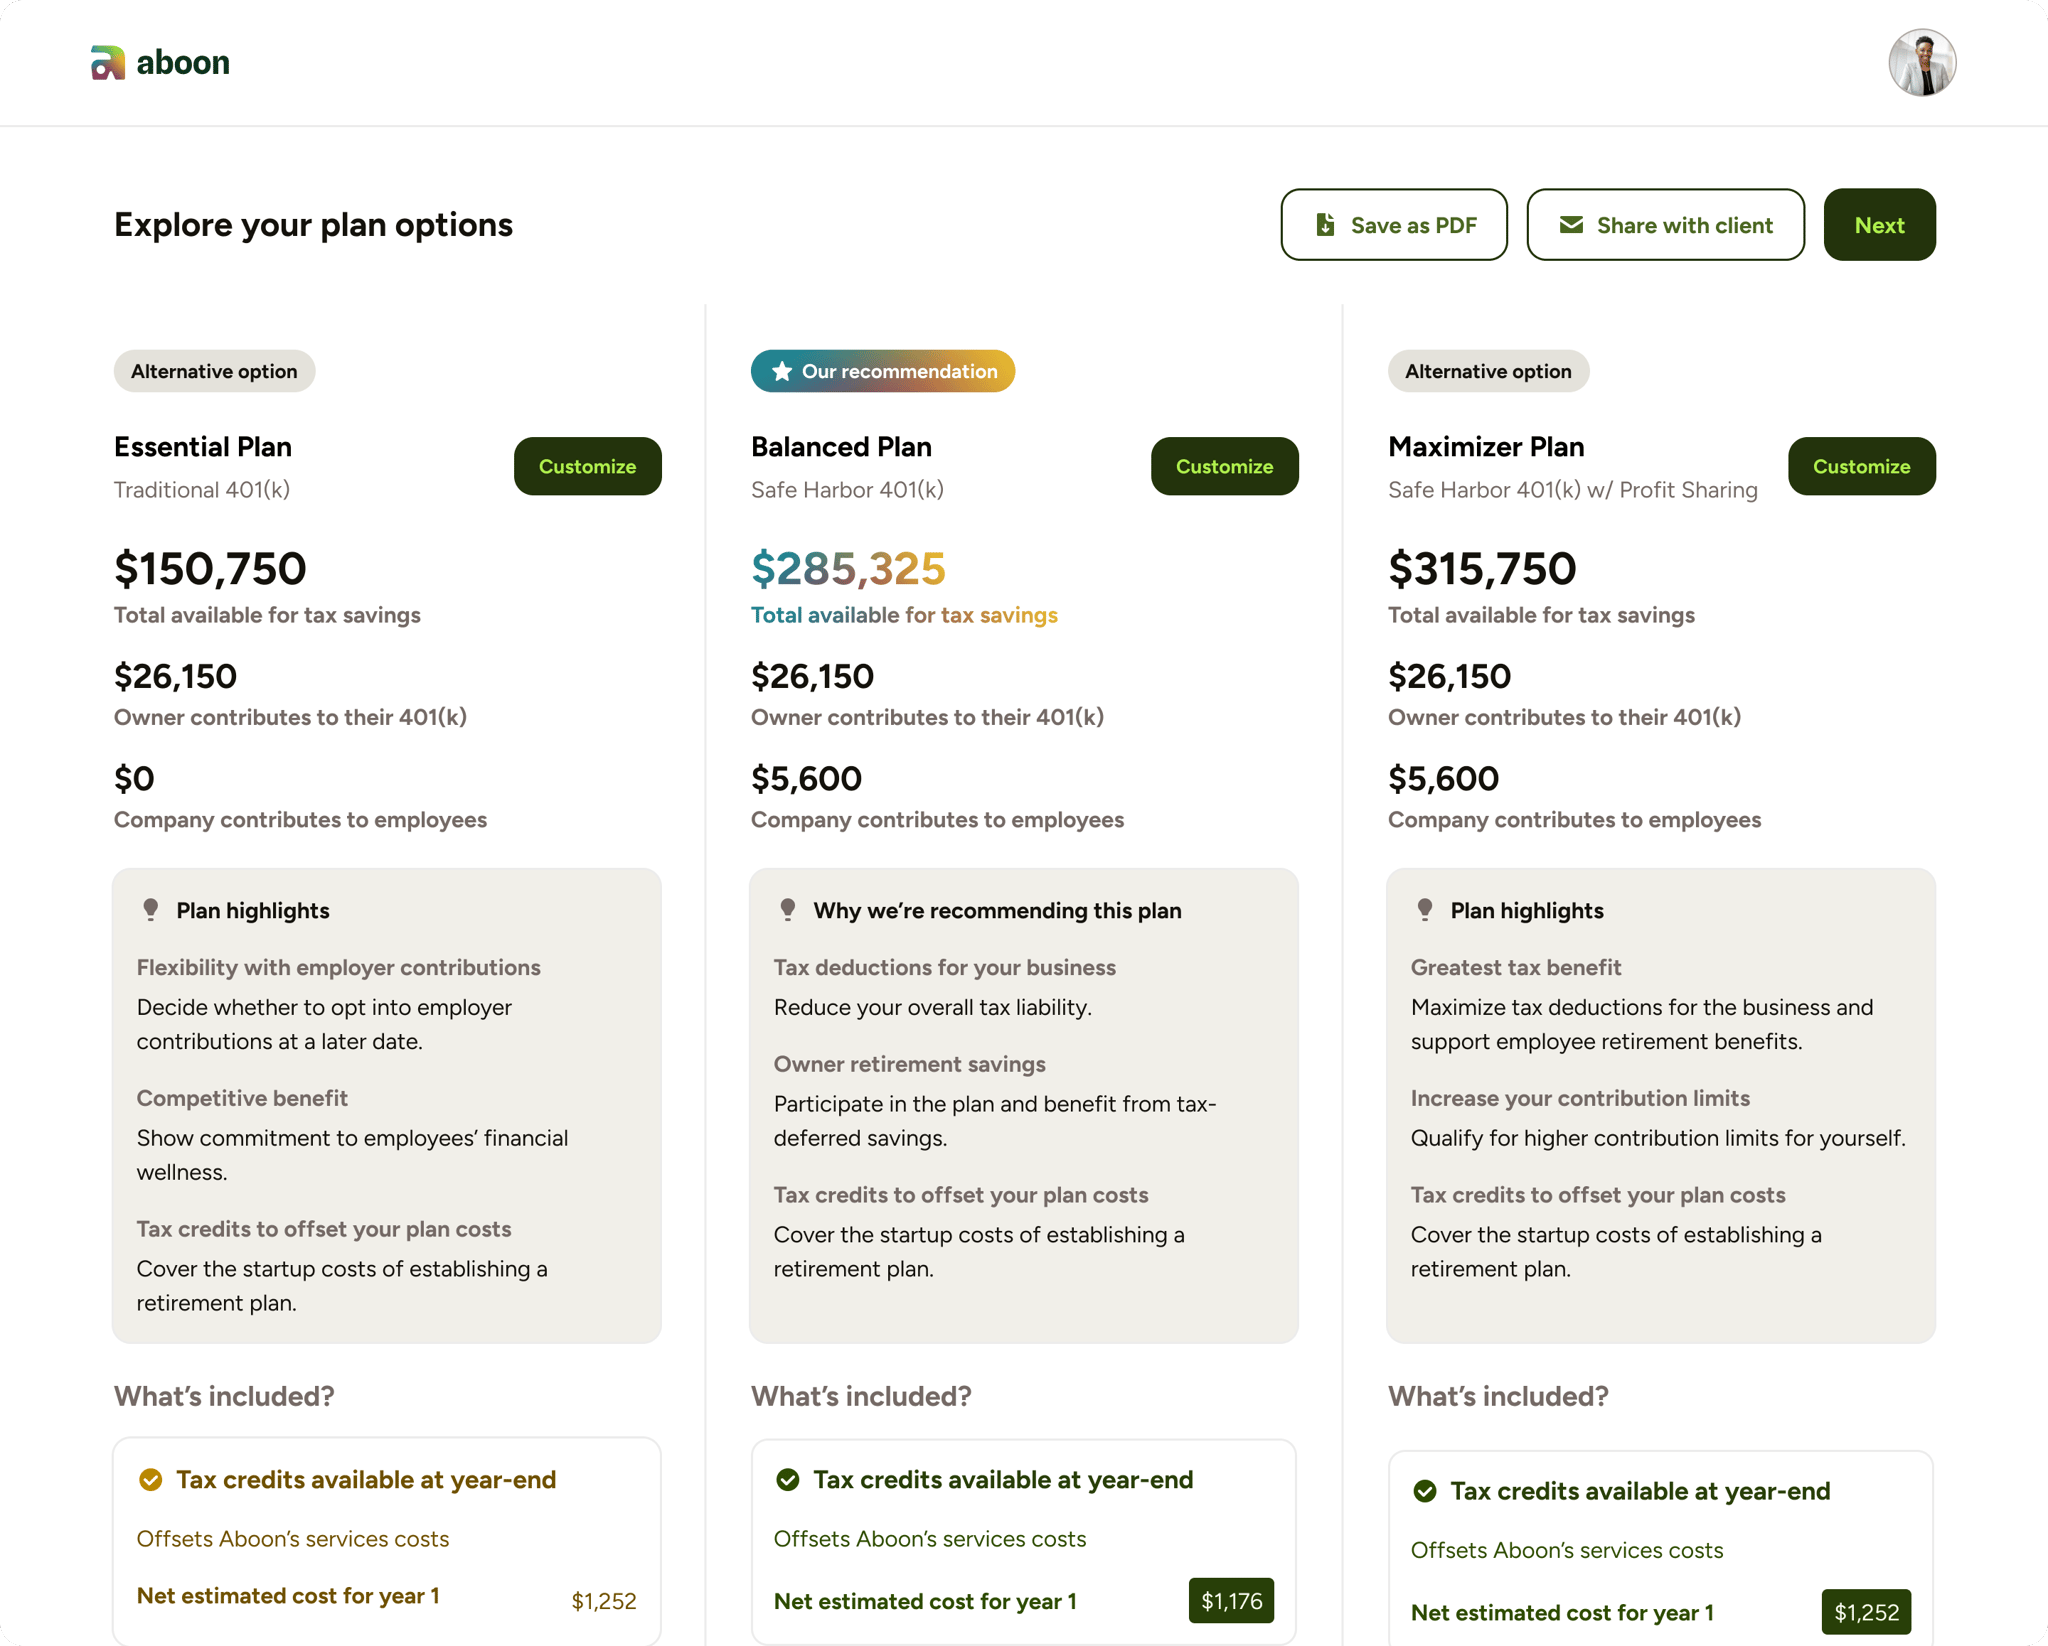
Task: Customize the Balanced Plan
Action: [x=1224, y=466]
